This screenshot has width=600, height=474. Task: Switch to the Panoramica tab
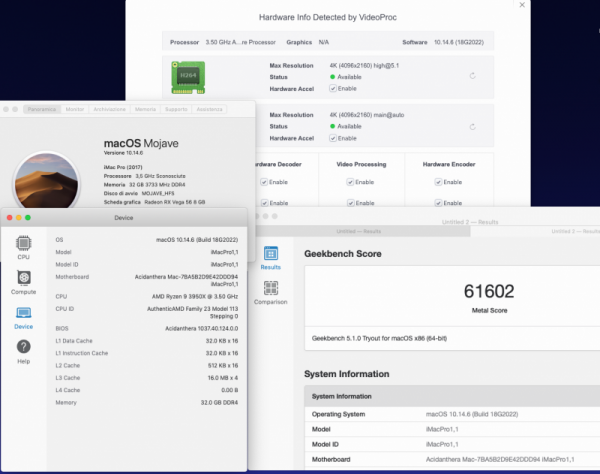[x=42, y=109]
